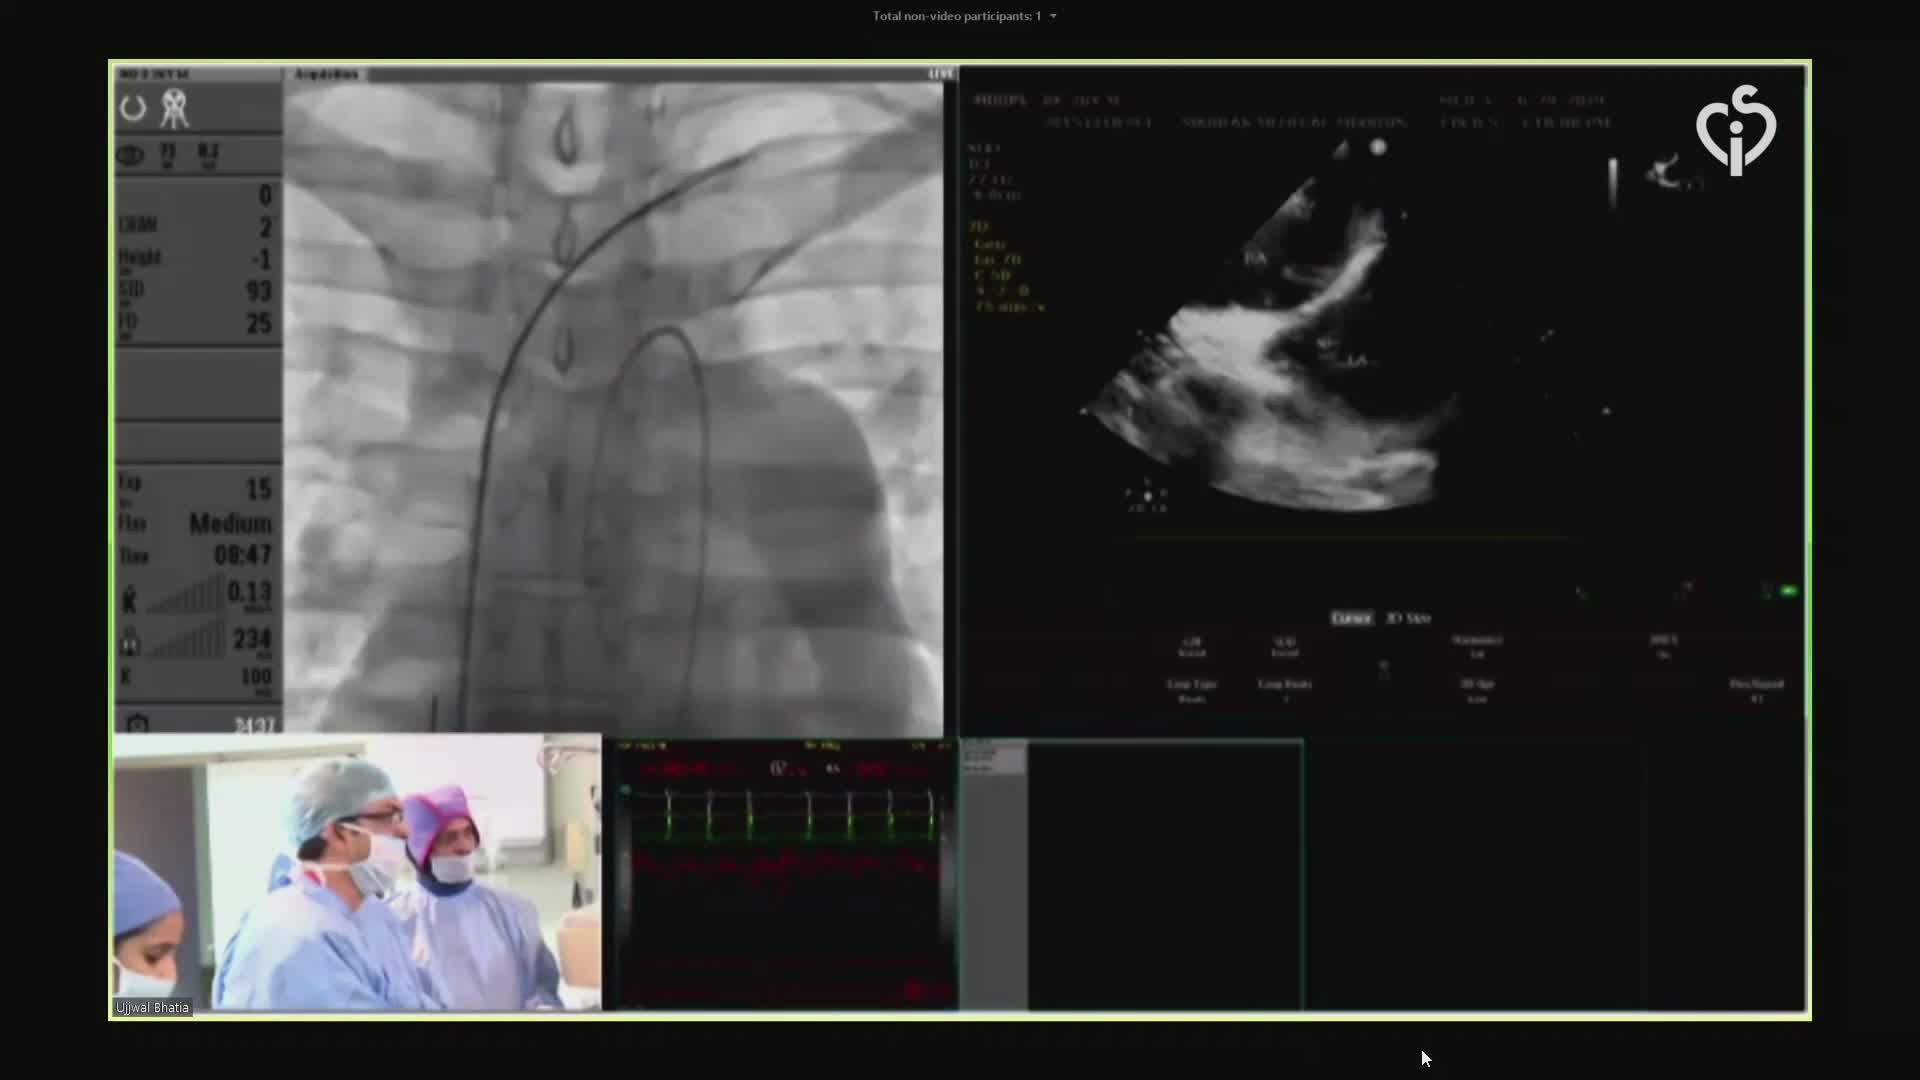
Task: Click the Cursor tab on ultrasound controls
Action: pyautogui.click(x=1351, y=618)
